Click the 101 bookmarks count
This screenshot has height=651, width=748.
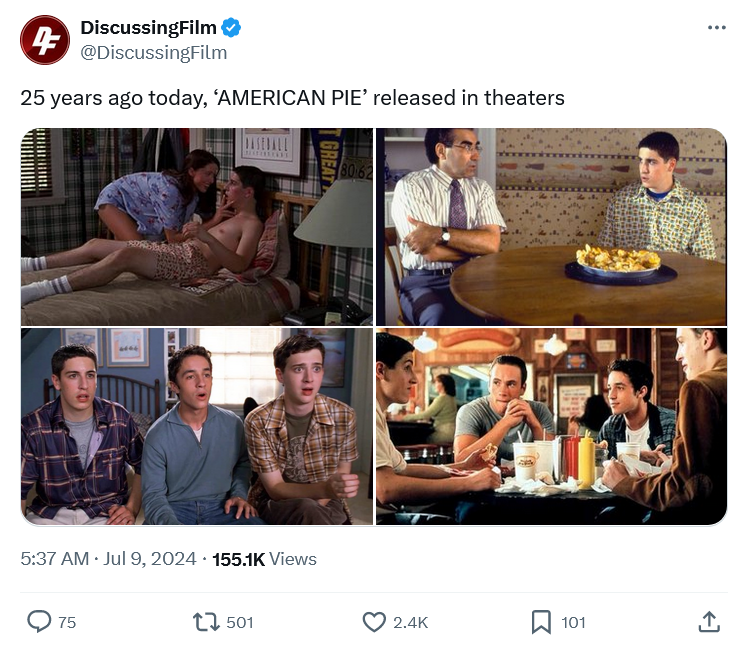coord(573,622)
